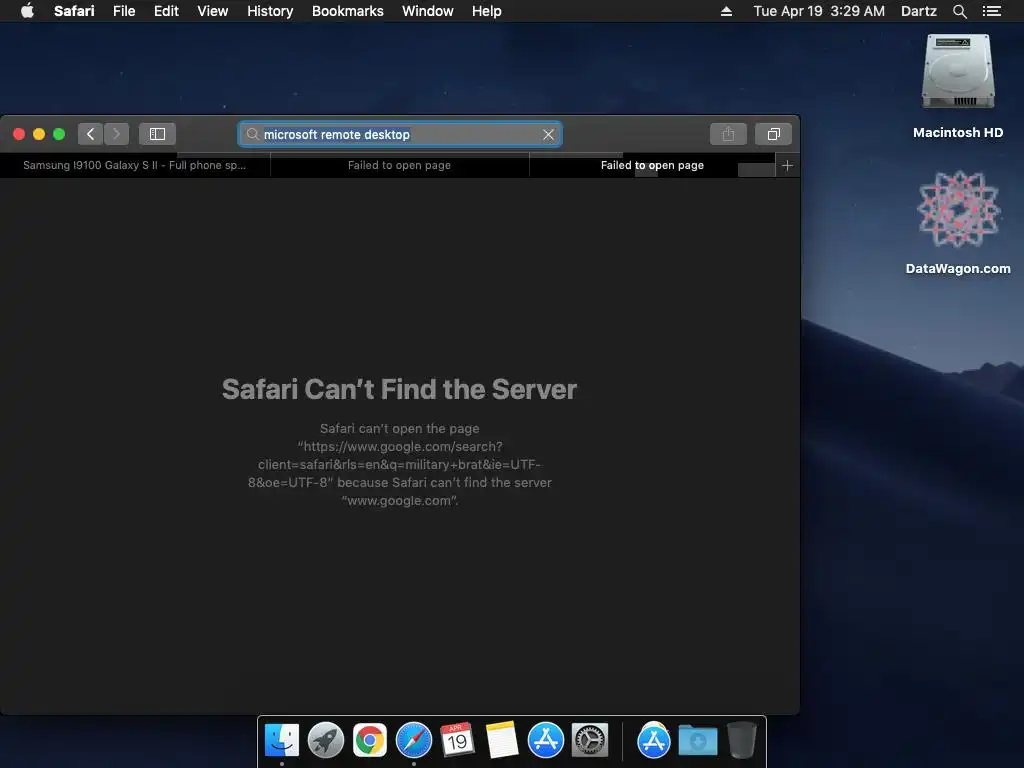Open the Downloads folder in Dock

coord(697,741)
